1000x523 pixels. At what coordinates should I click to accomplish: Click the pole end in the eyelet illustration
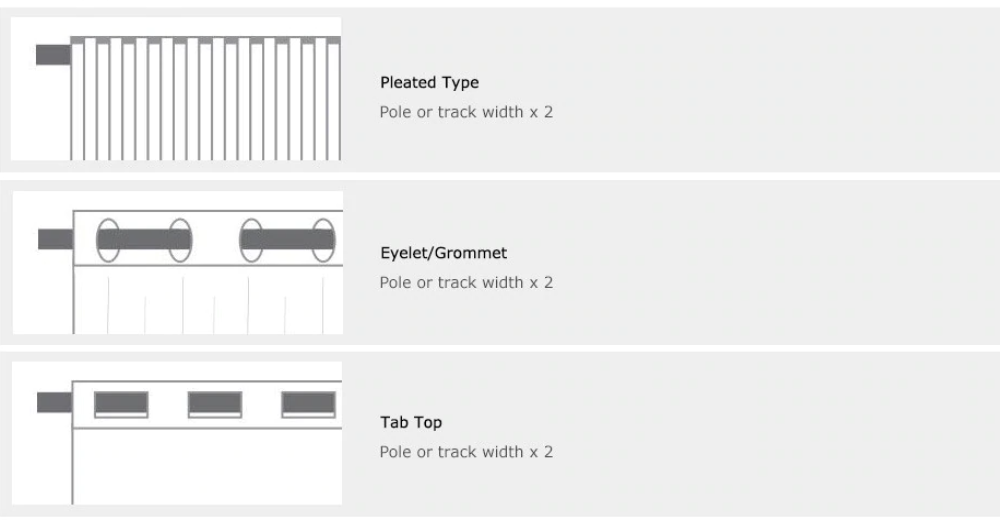coord(56,239)
